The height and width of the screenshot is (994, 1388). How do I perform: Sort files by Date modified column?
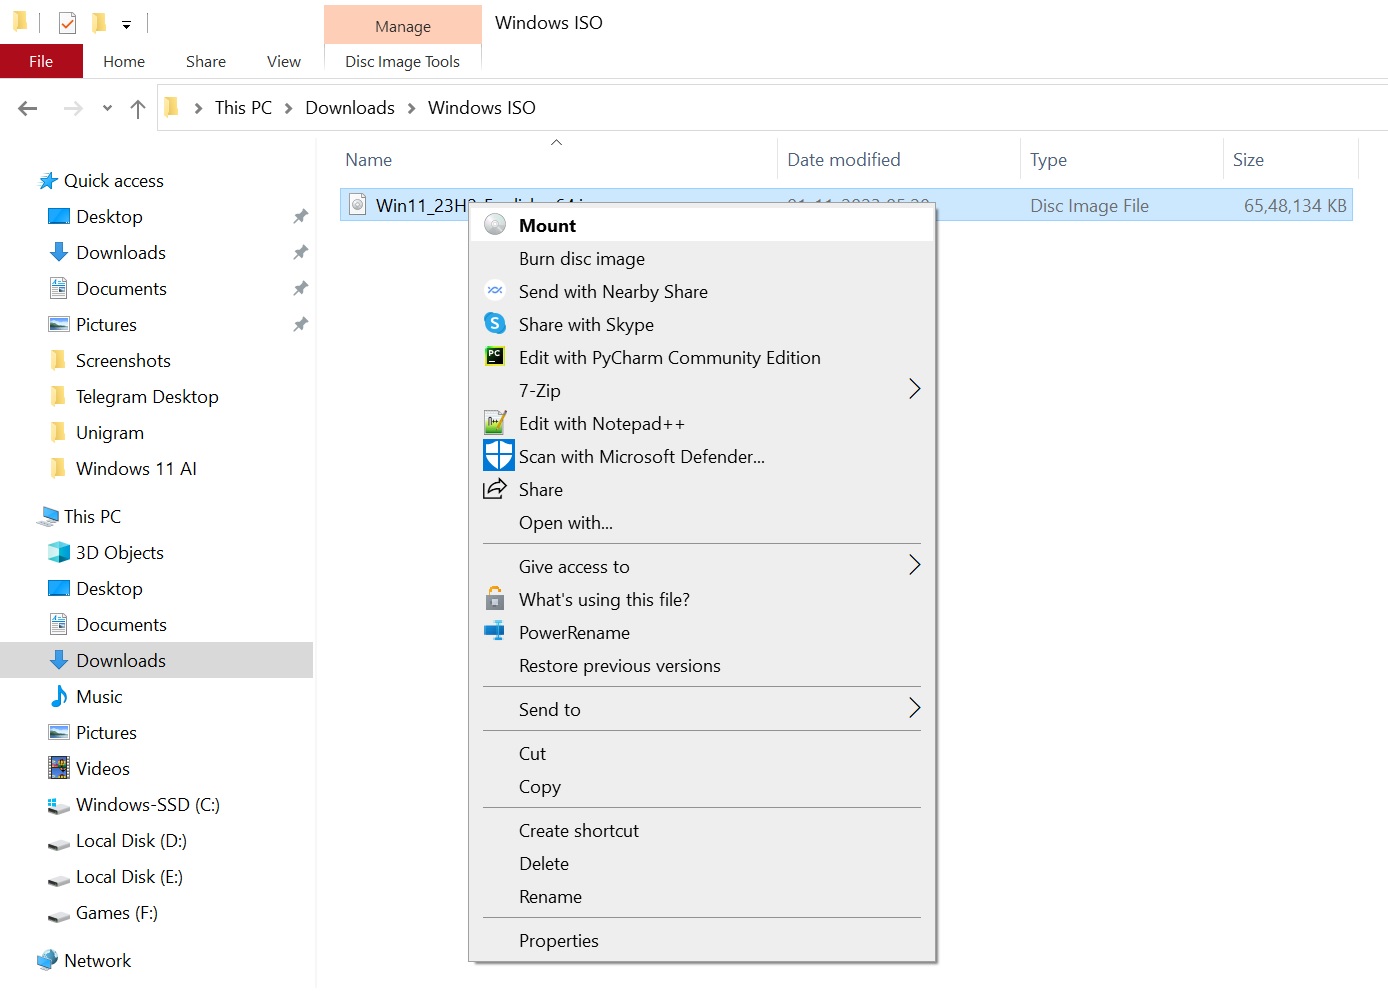click(843, 159)
